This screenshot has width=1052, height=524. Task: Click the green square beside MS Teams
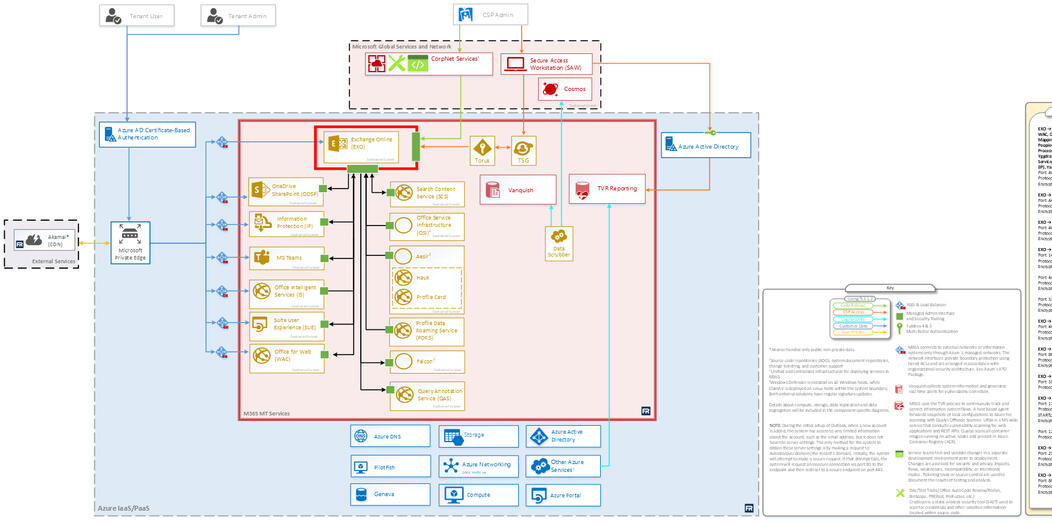[325, 256]
